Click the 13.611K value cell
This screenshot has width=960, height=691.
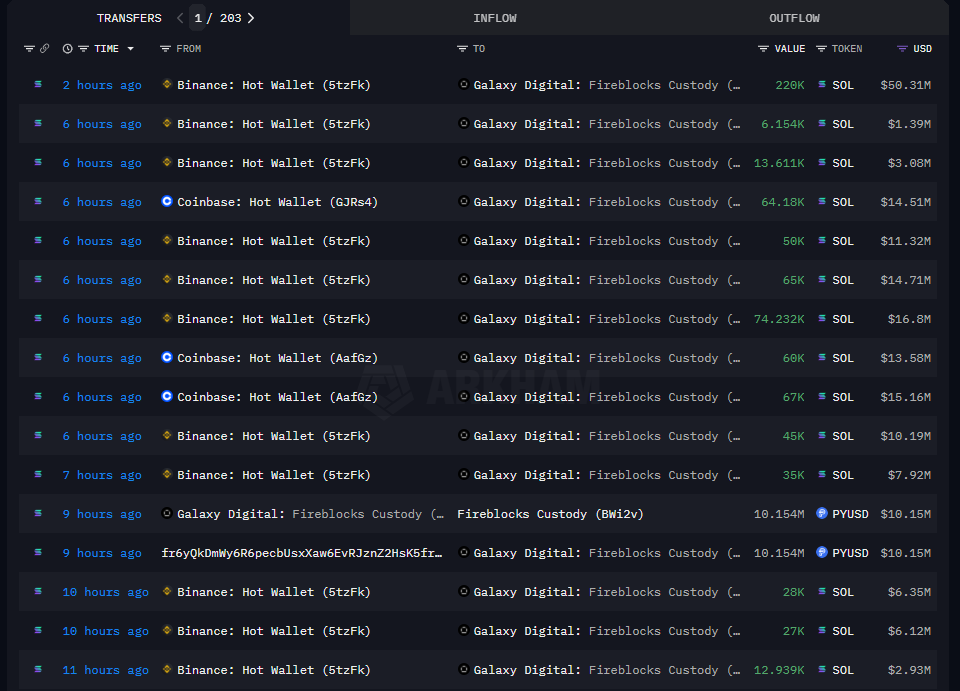pos(779,163)
